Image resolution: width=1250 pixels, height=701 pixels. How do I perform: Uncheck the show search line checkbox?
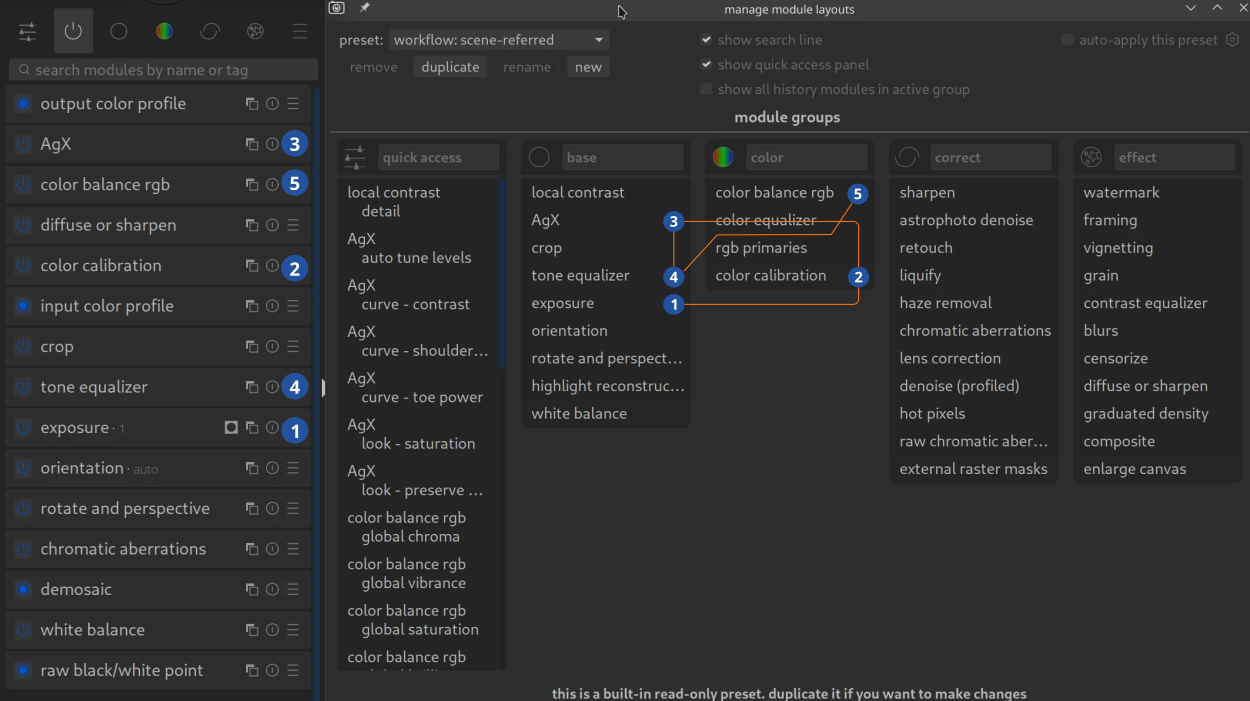click(707, 40)
